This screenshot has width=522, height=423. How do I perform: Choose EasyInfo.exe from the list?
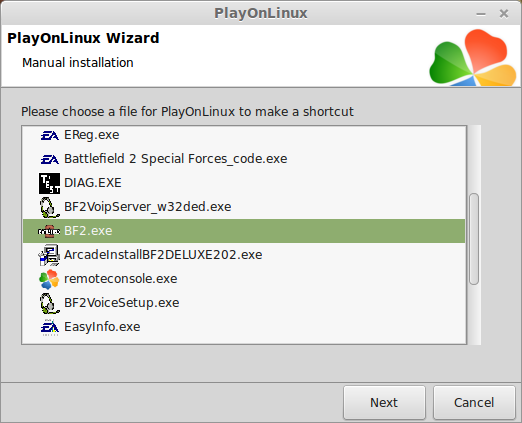(244, 327)
